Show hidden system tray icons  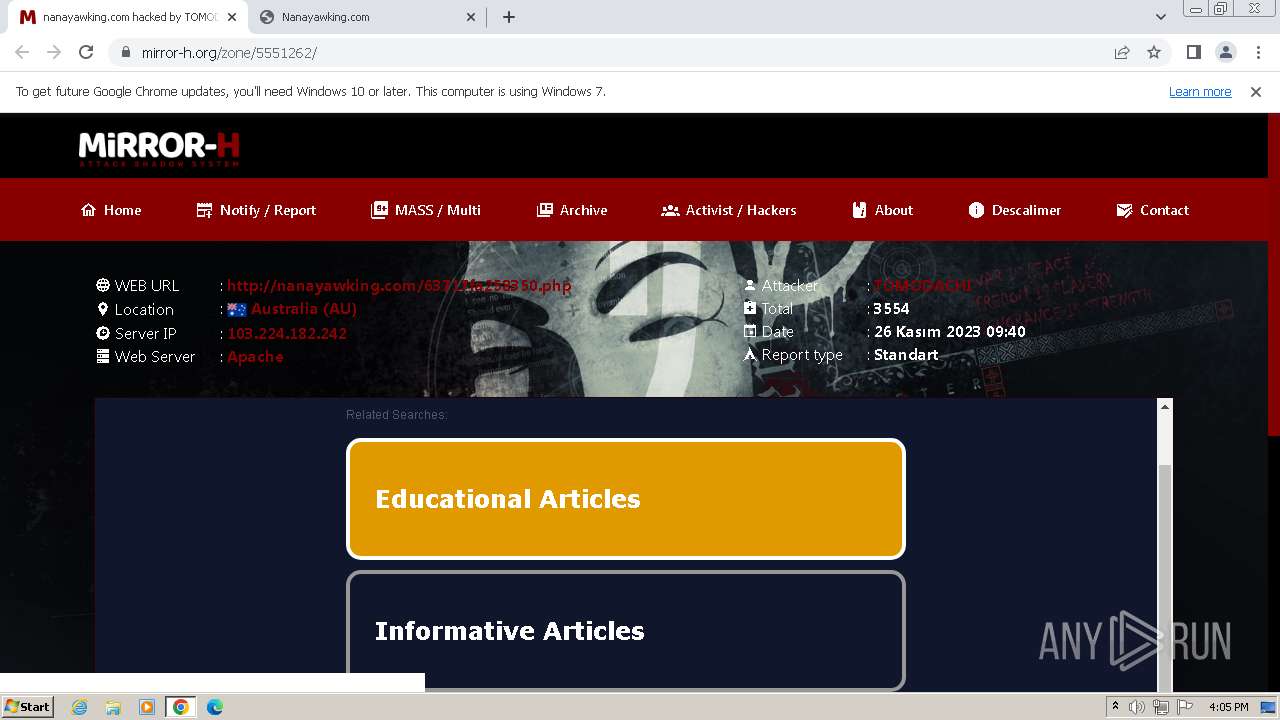click(1115, 707)
